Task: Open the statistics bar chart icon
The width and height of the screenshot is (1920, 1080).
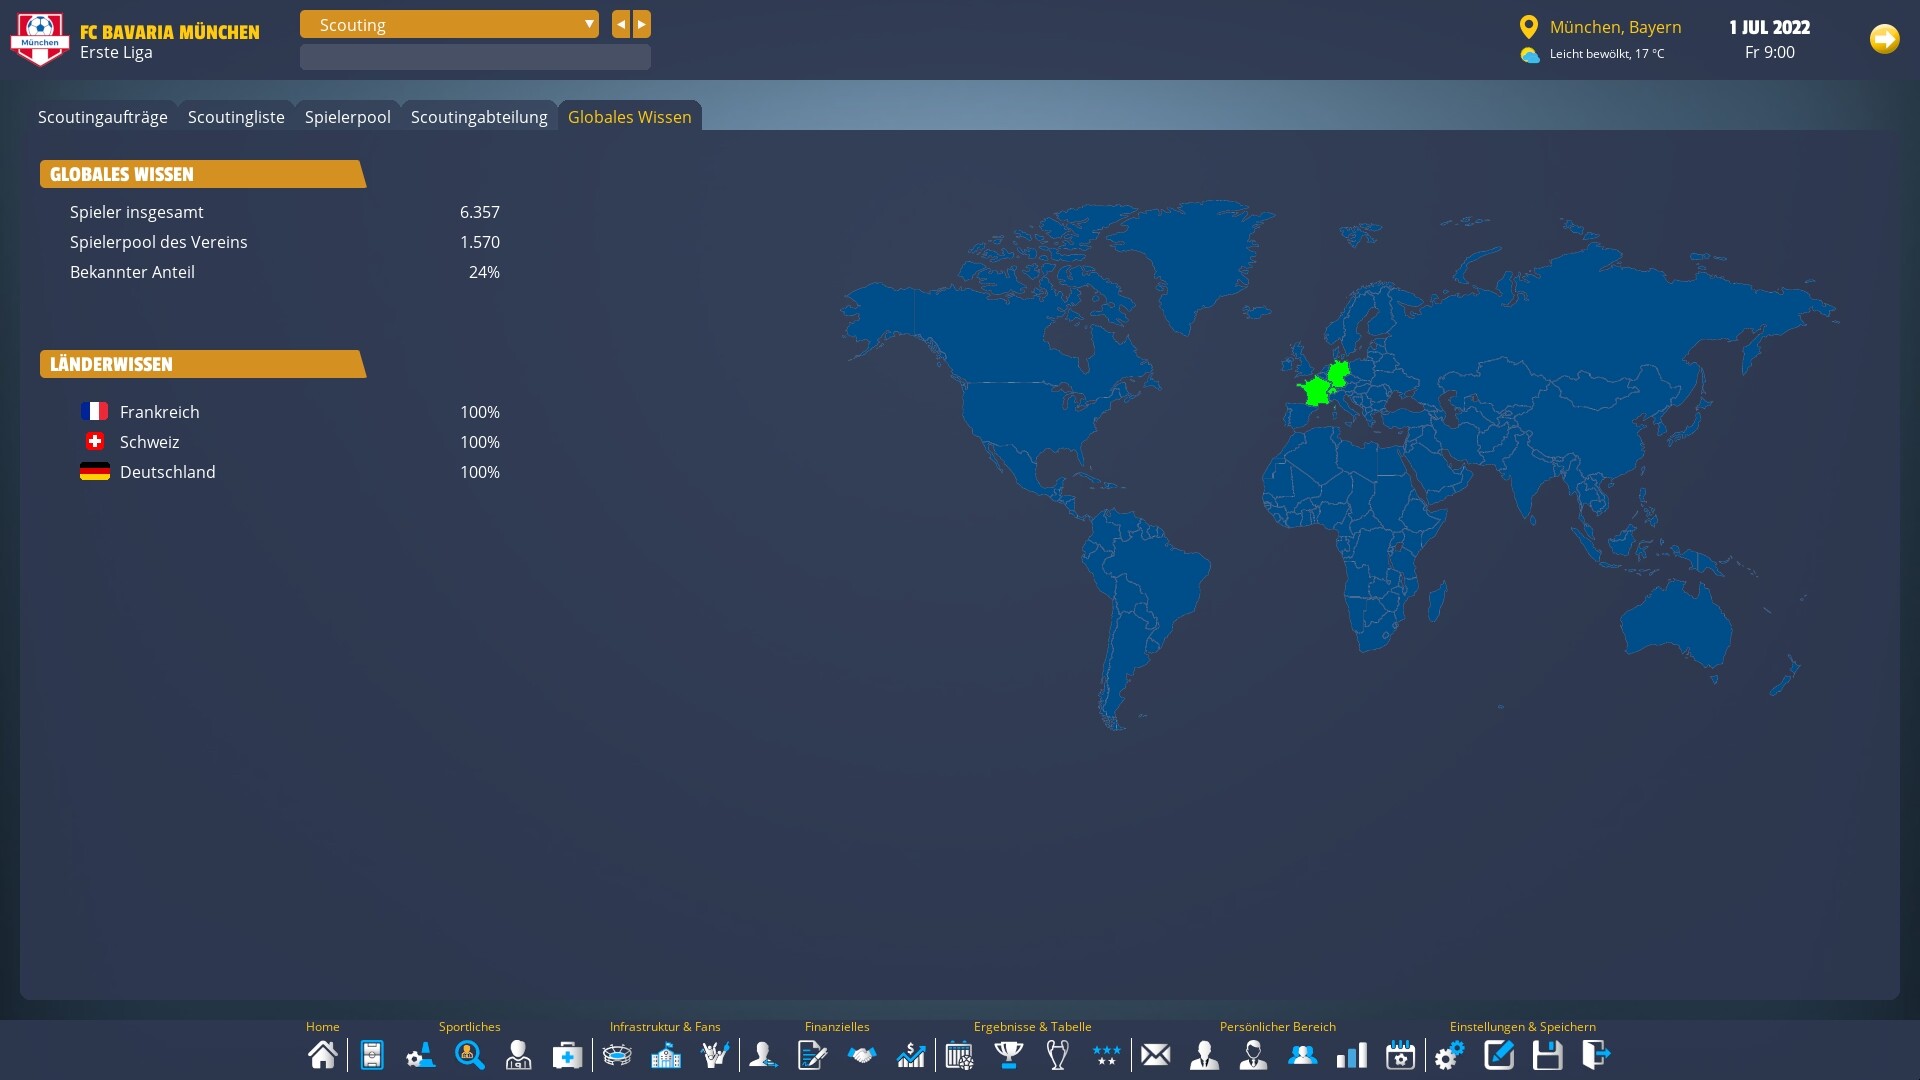Action: (x=1351, y=1055)
